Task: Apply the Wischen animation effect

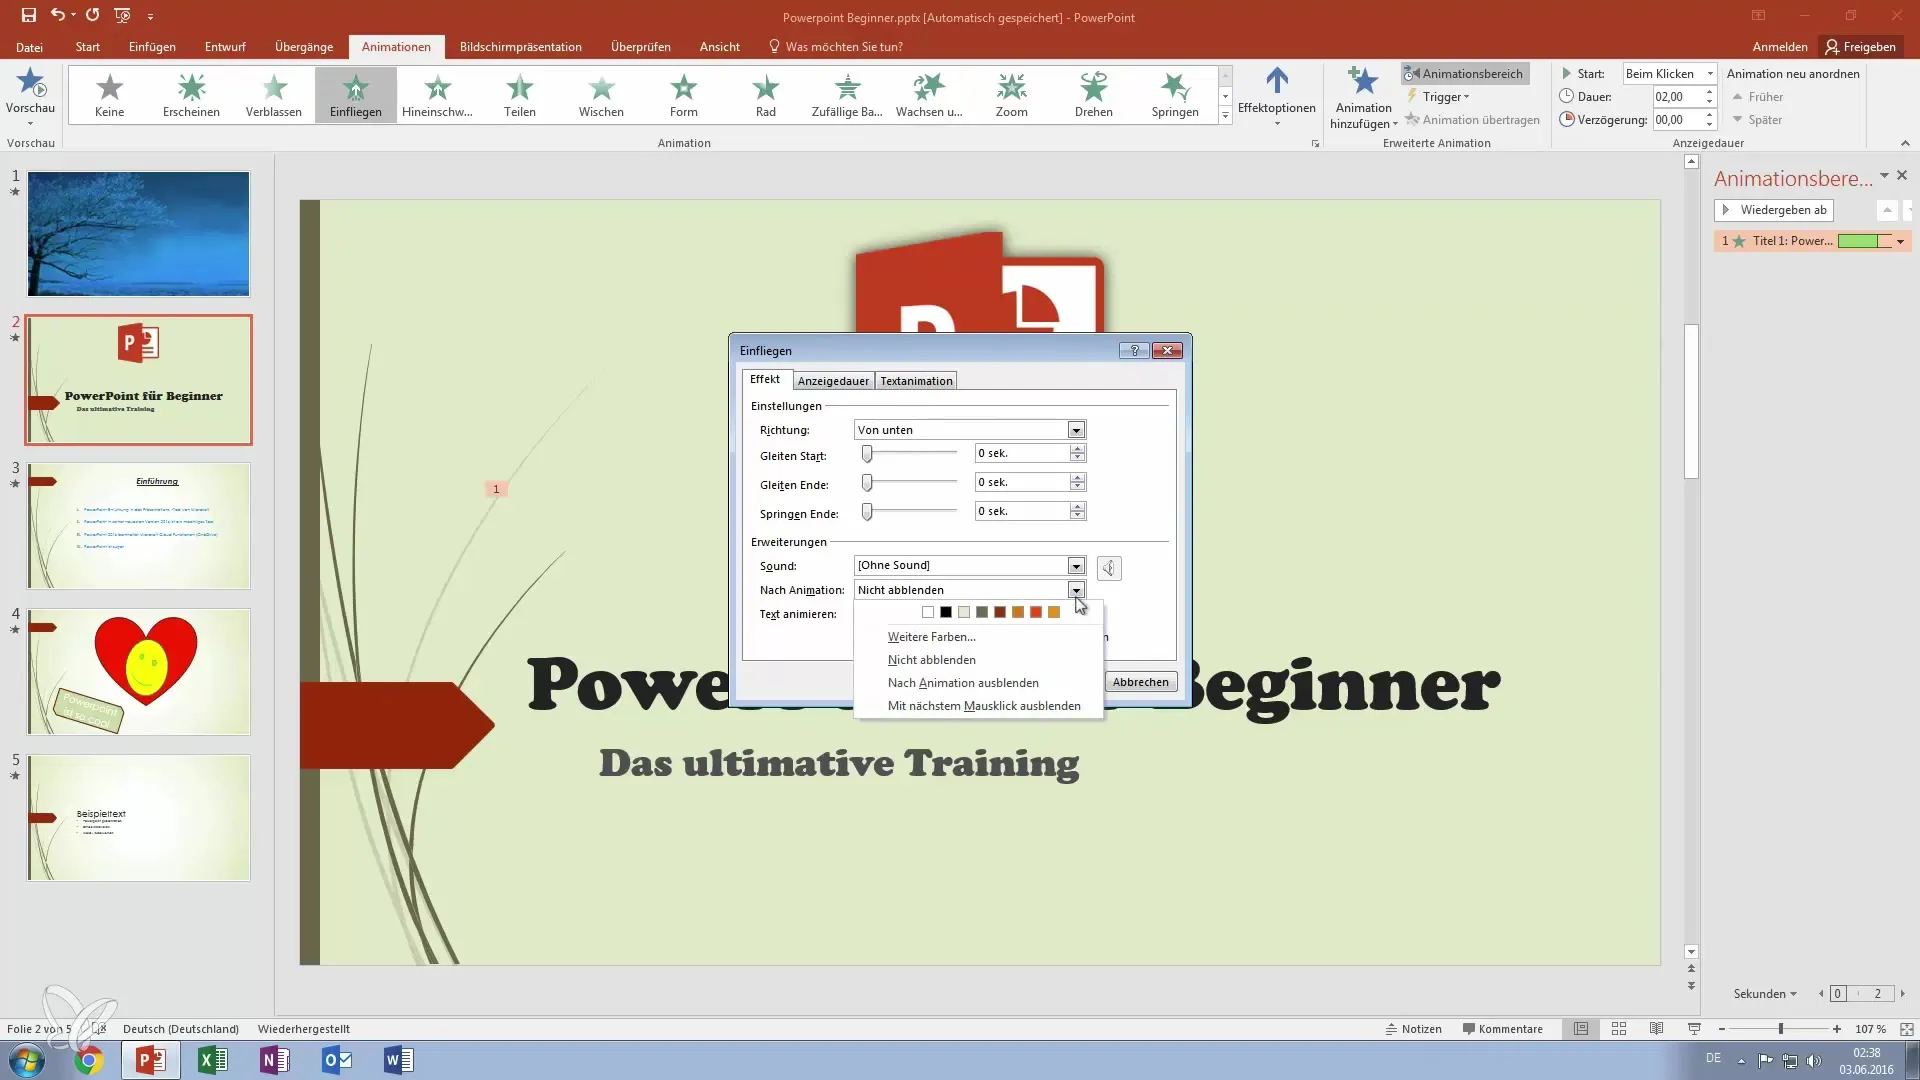Action: [601, 95]
